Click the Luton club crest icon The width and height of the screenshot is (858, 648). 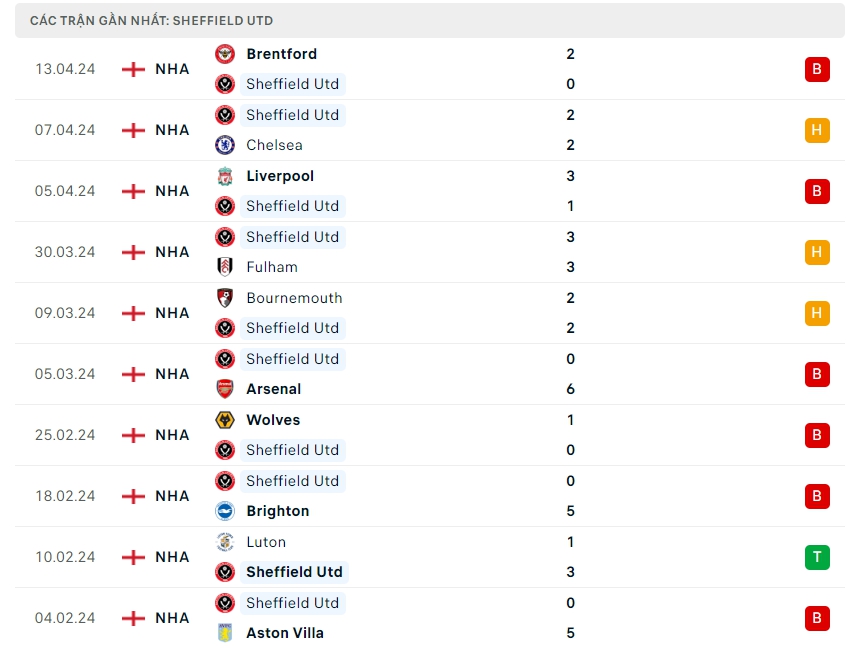225,542
